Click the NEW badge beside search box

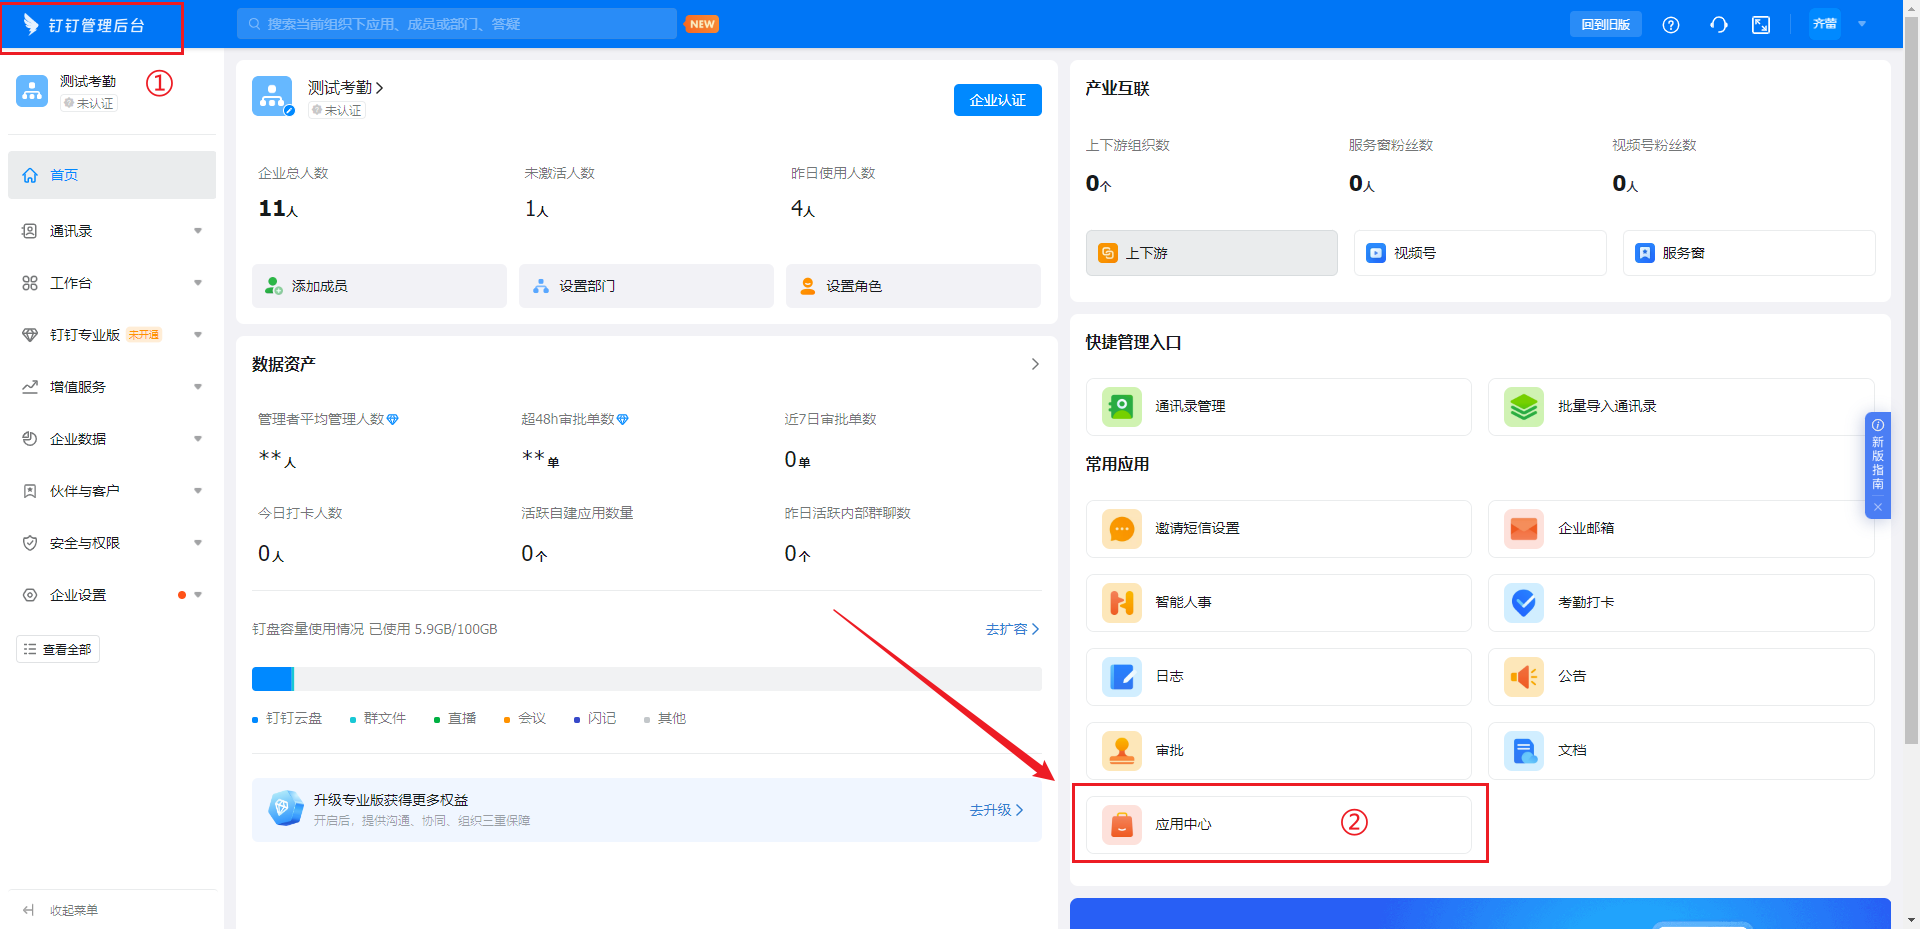[x=703, y=24]
